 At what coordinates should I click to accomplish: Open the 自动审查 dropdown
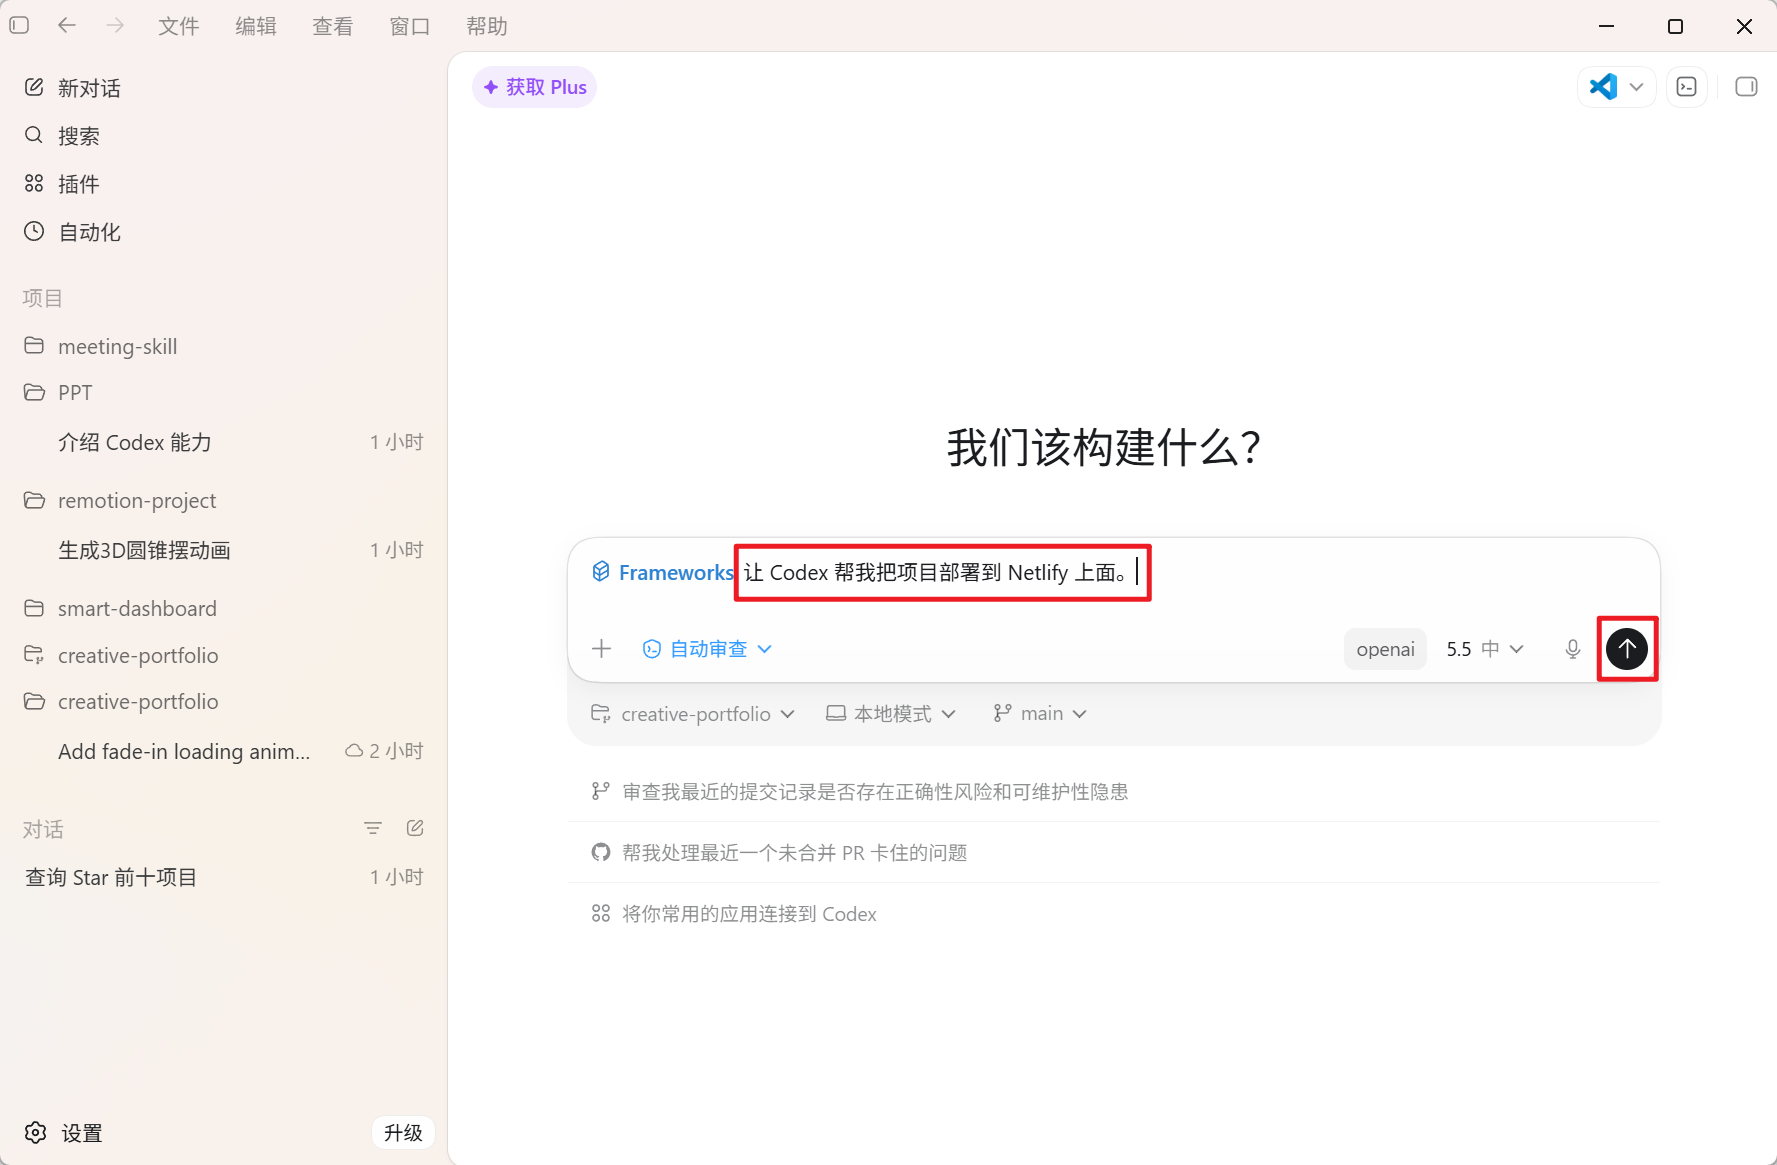tap(707, 649)
